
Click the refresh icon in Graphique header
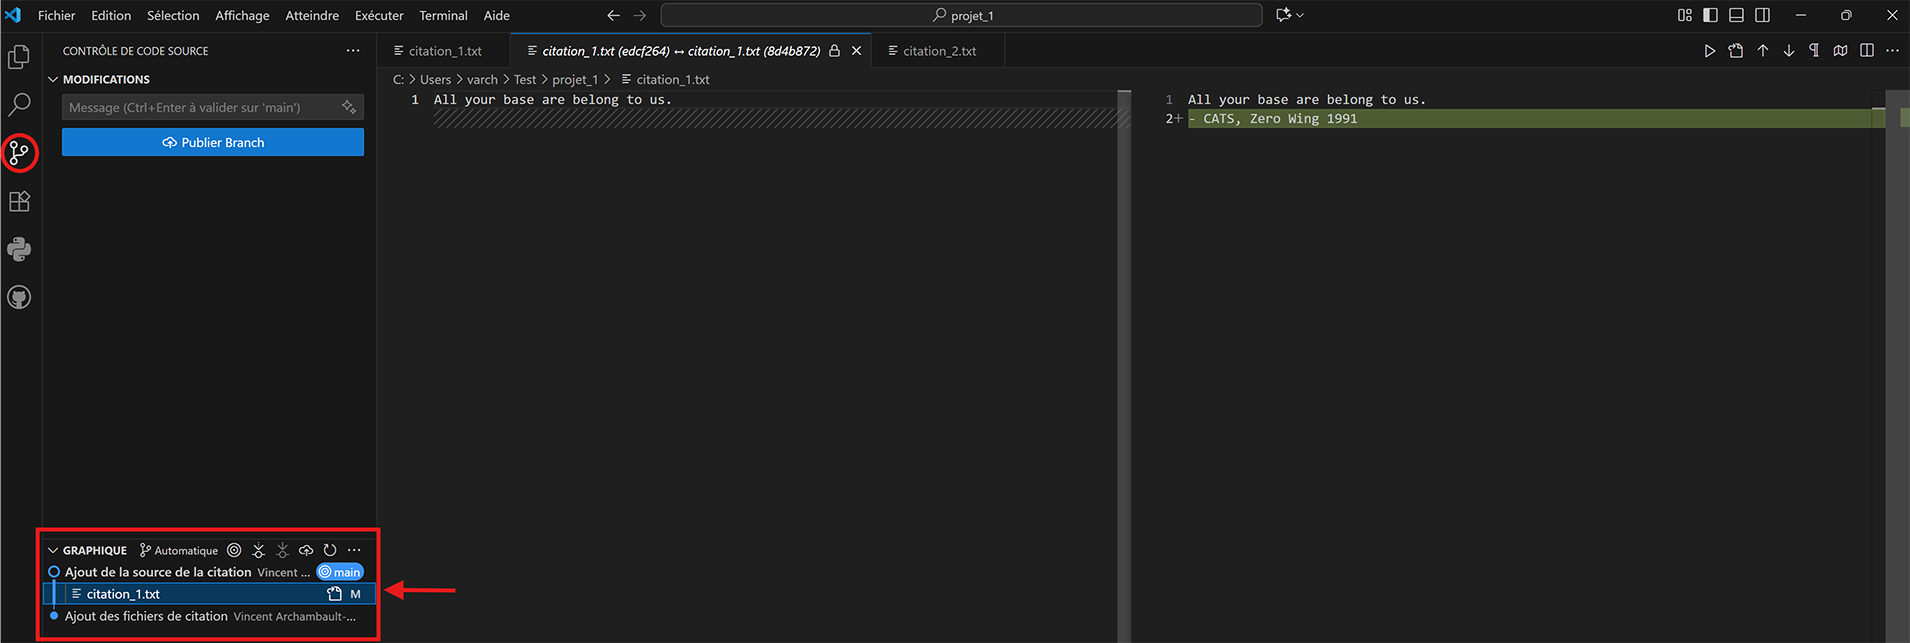pyautogui.click(x=330, y=550)
